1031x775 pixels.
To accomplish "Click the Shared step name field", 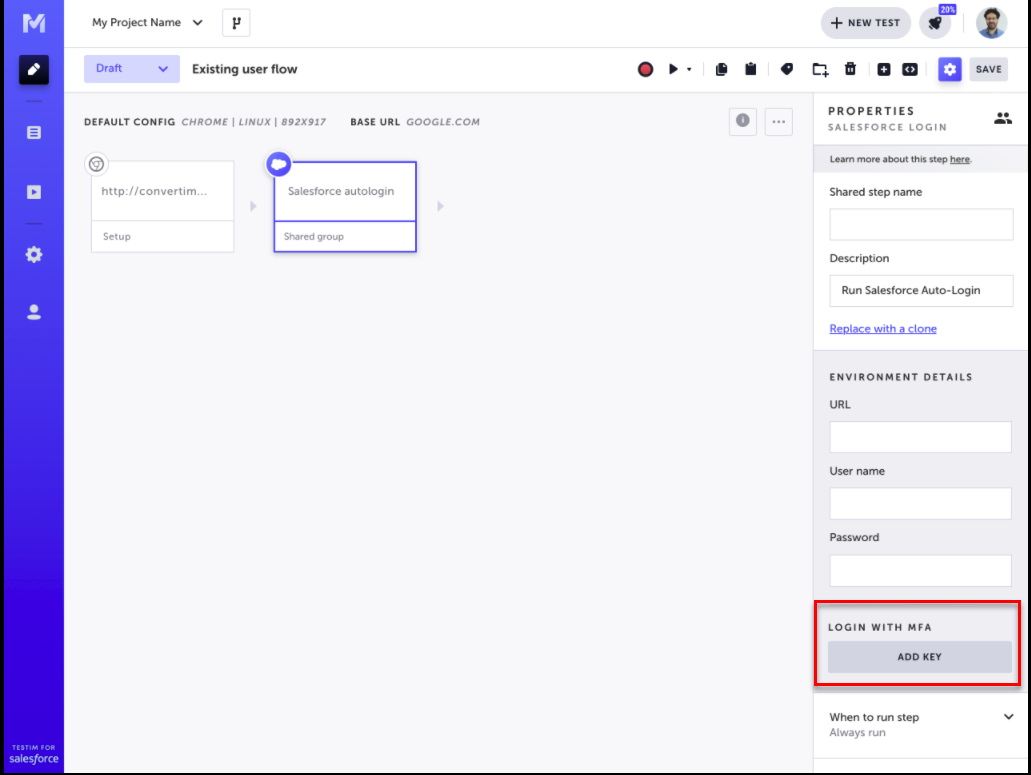I will coord(921,225).
